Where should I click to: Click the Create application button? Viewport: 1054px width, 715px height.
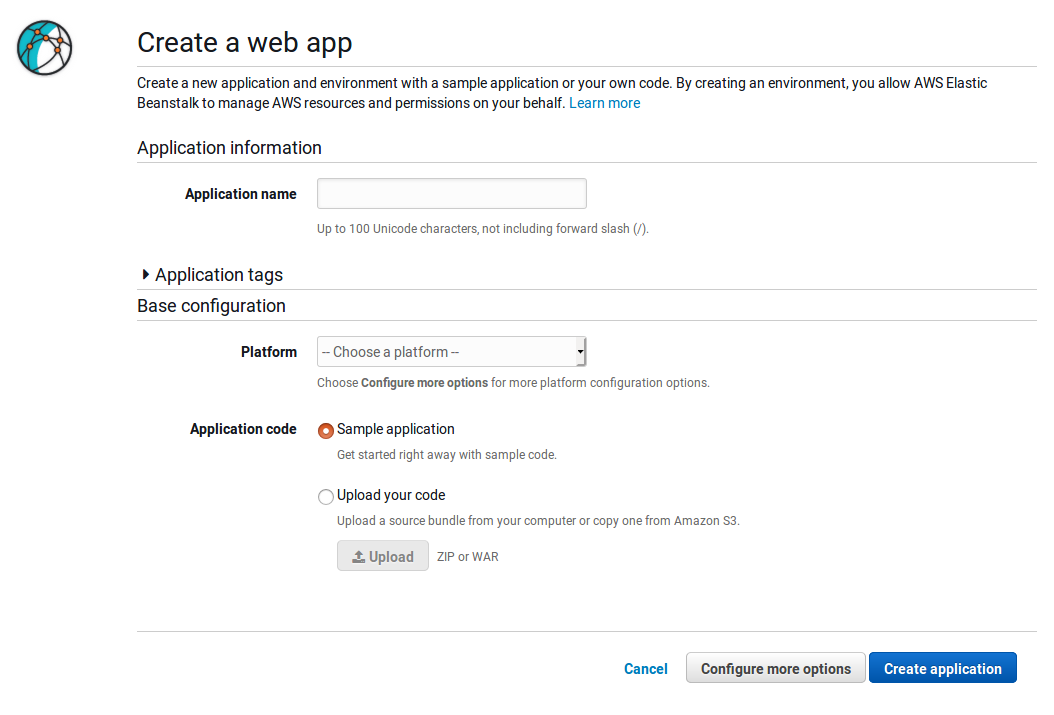tap(942, 669)
